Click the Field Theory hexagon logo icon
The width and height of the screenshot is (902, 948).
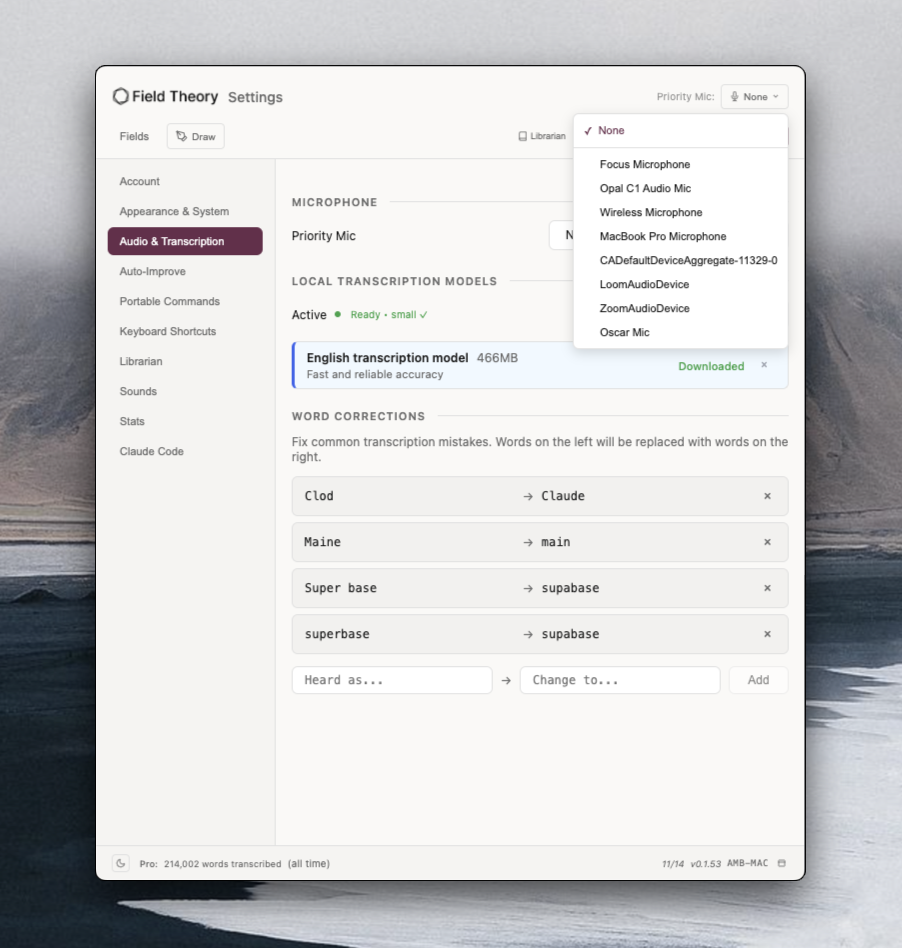pyautogui.click(x=120, y=96)
